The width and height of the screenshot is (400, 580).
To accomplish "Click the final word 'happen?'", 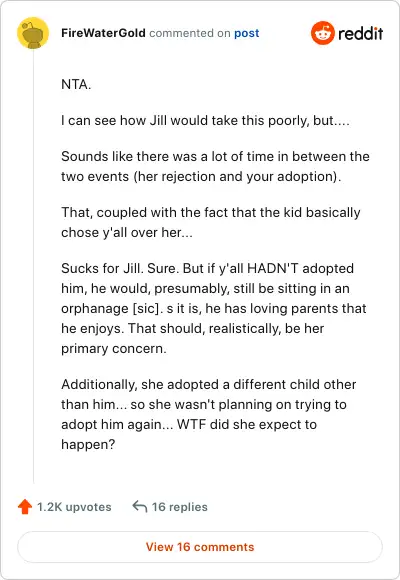I will (88, 444).
